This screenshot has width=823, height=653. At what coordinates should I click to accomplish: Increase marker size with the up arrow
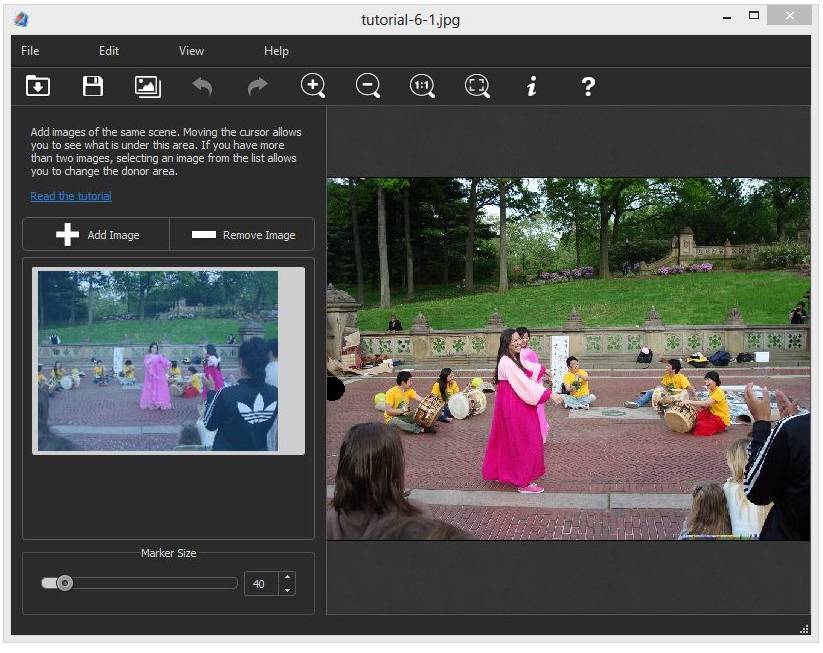coord(288,577)
